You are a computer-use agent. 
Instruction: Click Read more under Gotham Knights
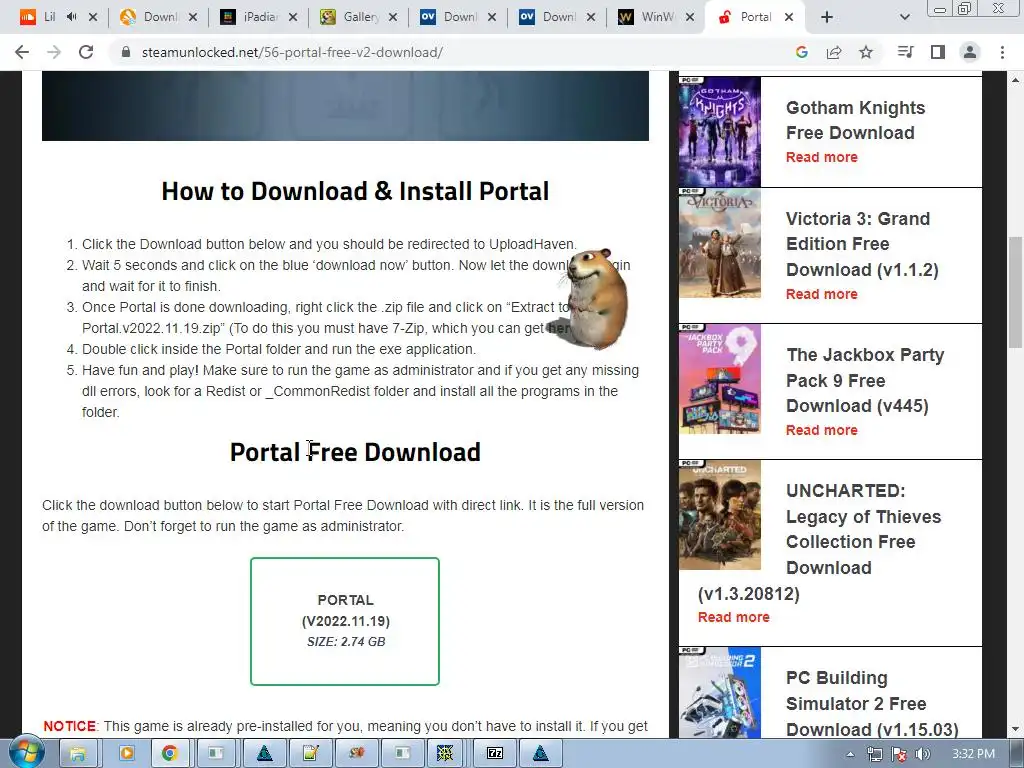pyautogui.click(x=822, y=157)
